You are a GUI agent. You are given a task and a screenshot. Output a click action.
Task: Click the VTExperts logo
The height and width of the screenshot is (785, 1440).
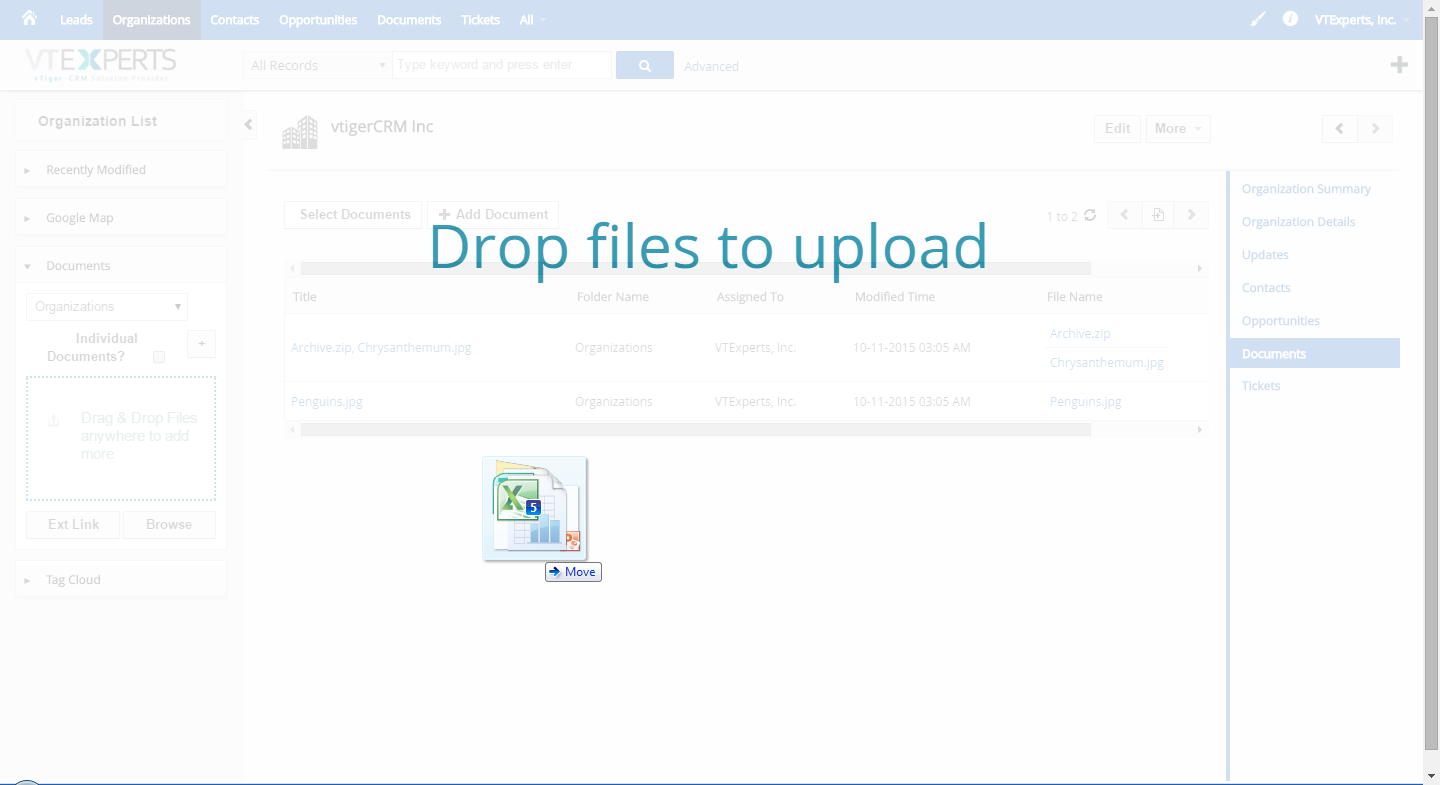coord(101,65)
